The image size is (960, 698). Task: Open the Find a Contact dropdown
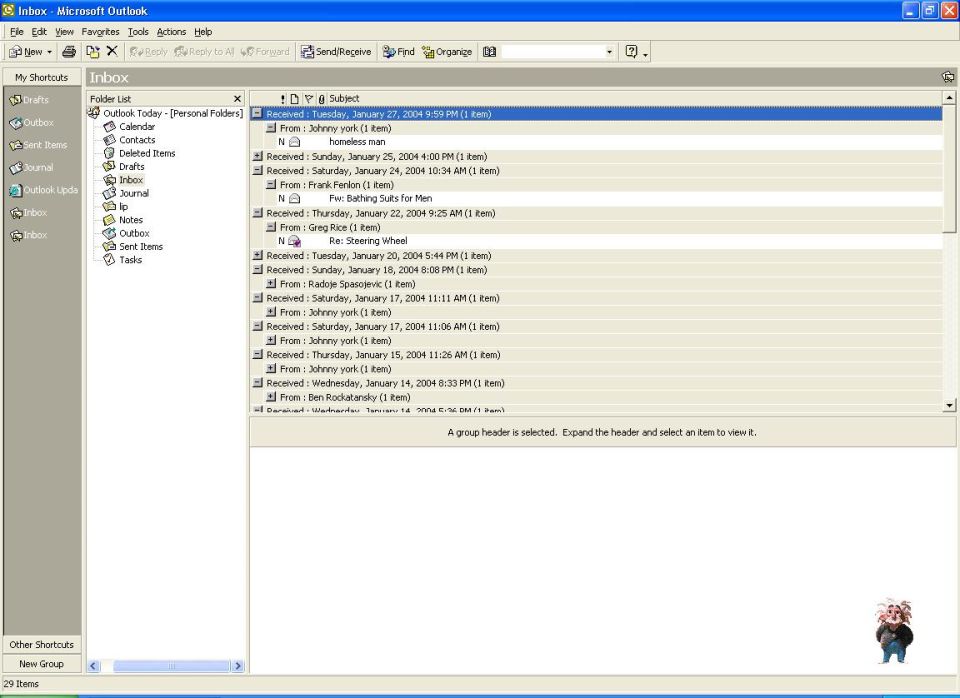coord(609,52)
